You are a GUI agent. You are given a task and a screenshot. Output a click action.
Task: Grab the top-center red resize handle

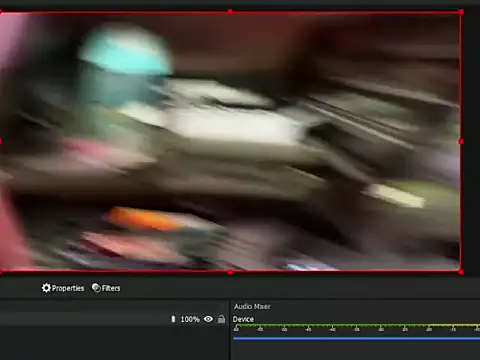(230, 12)
